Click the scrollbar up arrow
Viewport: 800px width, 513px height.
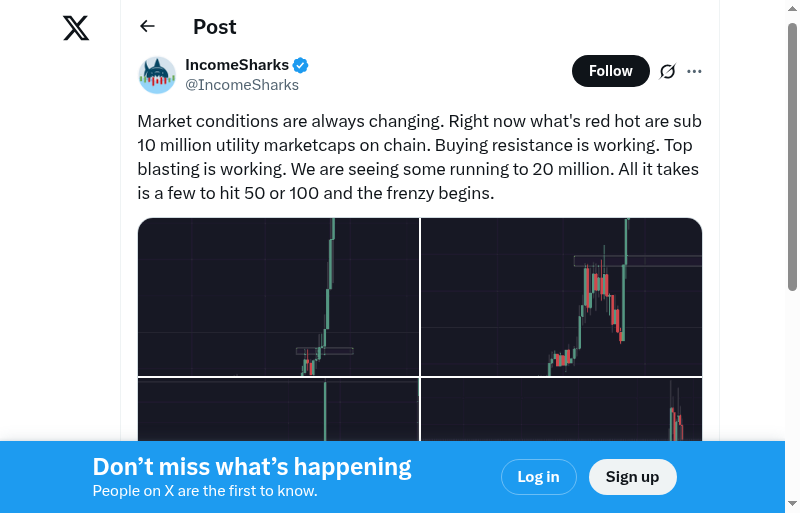(x=792, y=9)
